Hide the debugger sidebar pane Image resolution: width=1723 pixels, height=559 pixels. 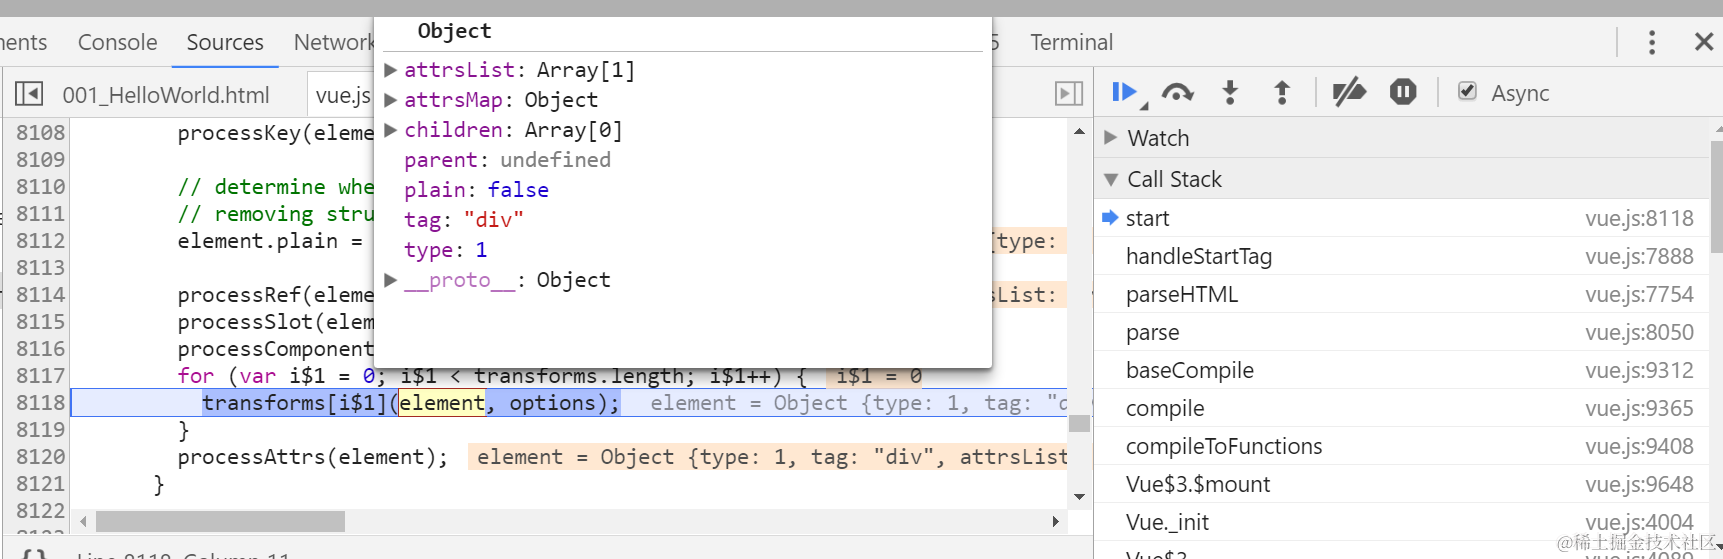pos(1069,93)
